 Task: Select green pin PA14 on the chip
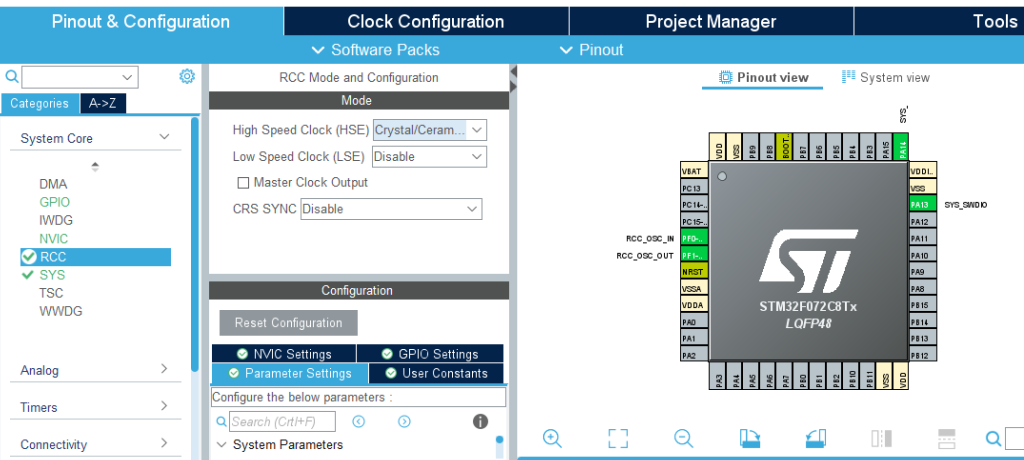click(x=901, y=147)
